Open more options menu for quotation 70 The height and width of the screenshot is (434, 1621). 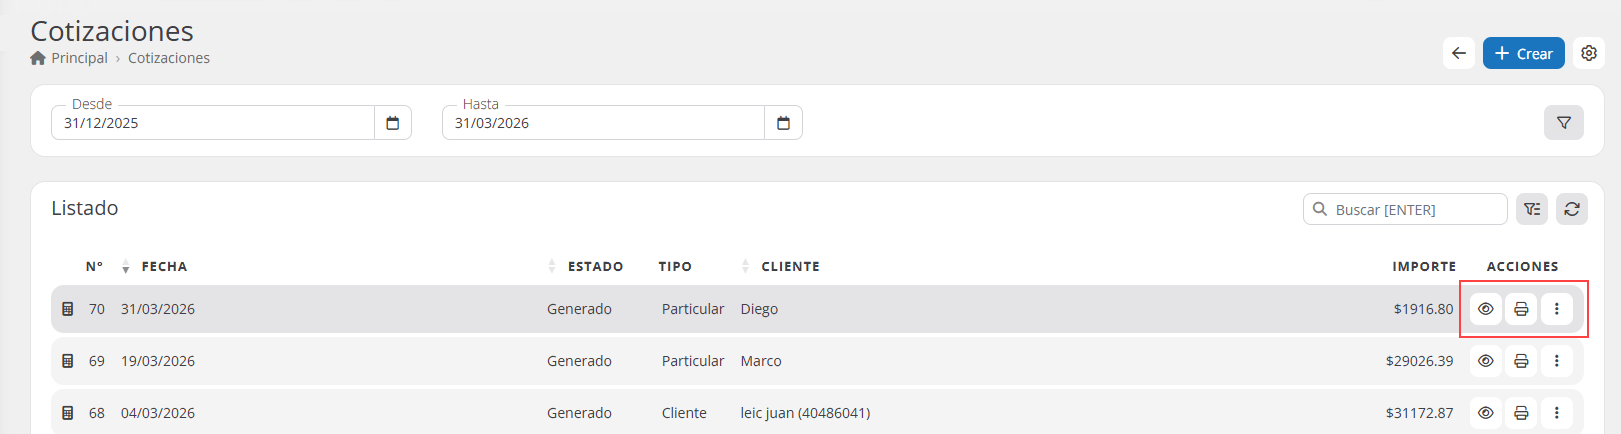pyautogui.click(x=1556, y=309)
